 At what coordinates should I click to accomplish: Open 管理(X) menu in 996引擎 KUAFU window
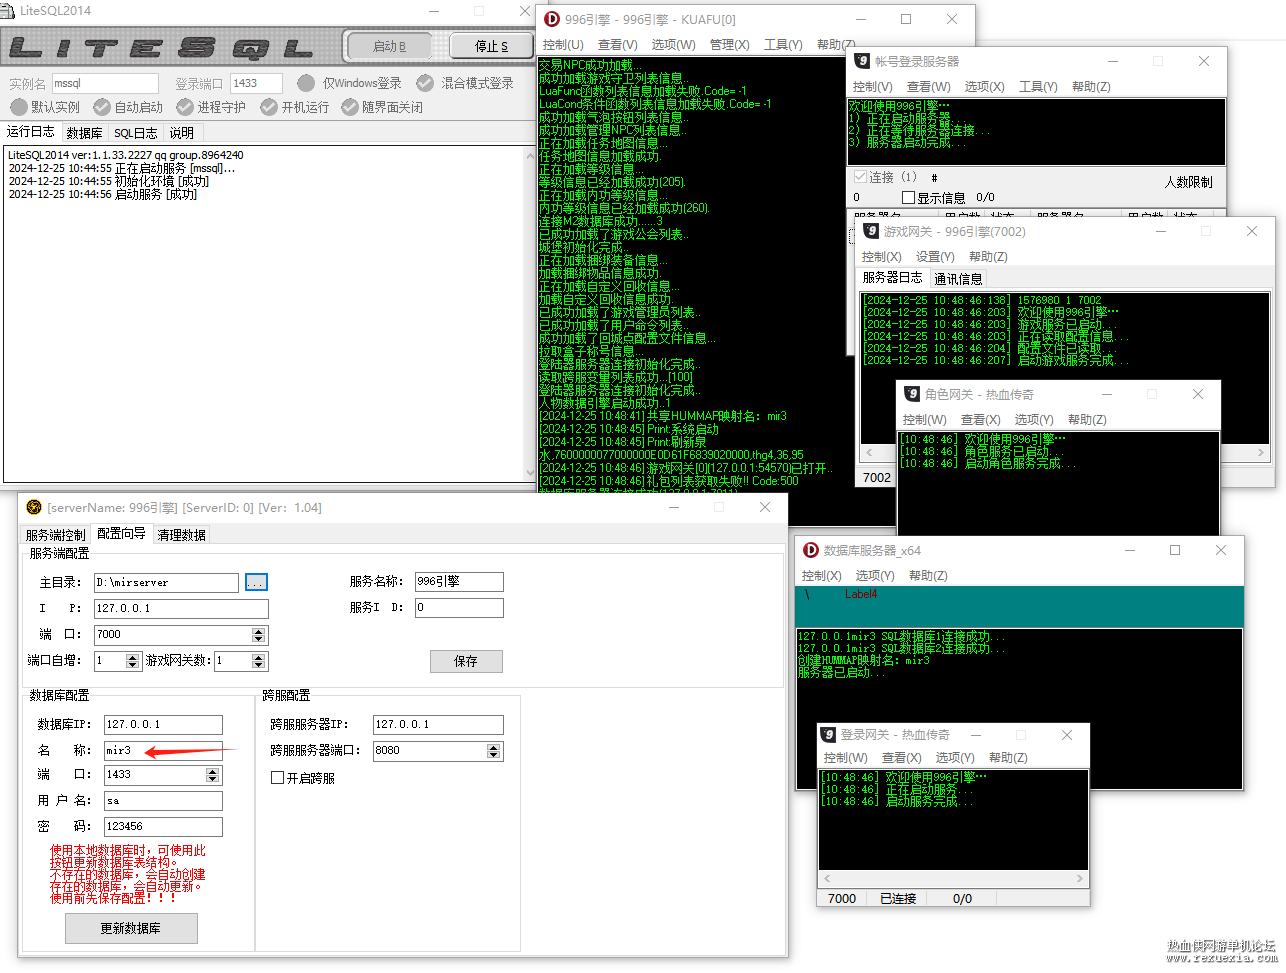click(729, 45)
